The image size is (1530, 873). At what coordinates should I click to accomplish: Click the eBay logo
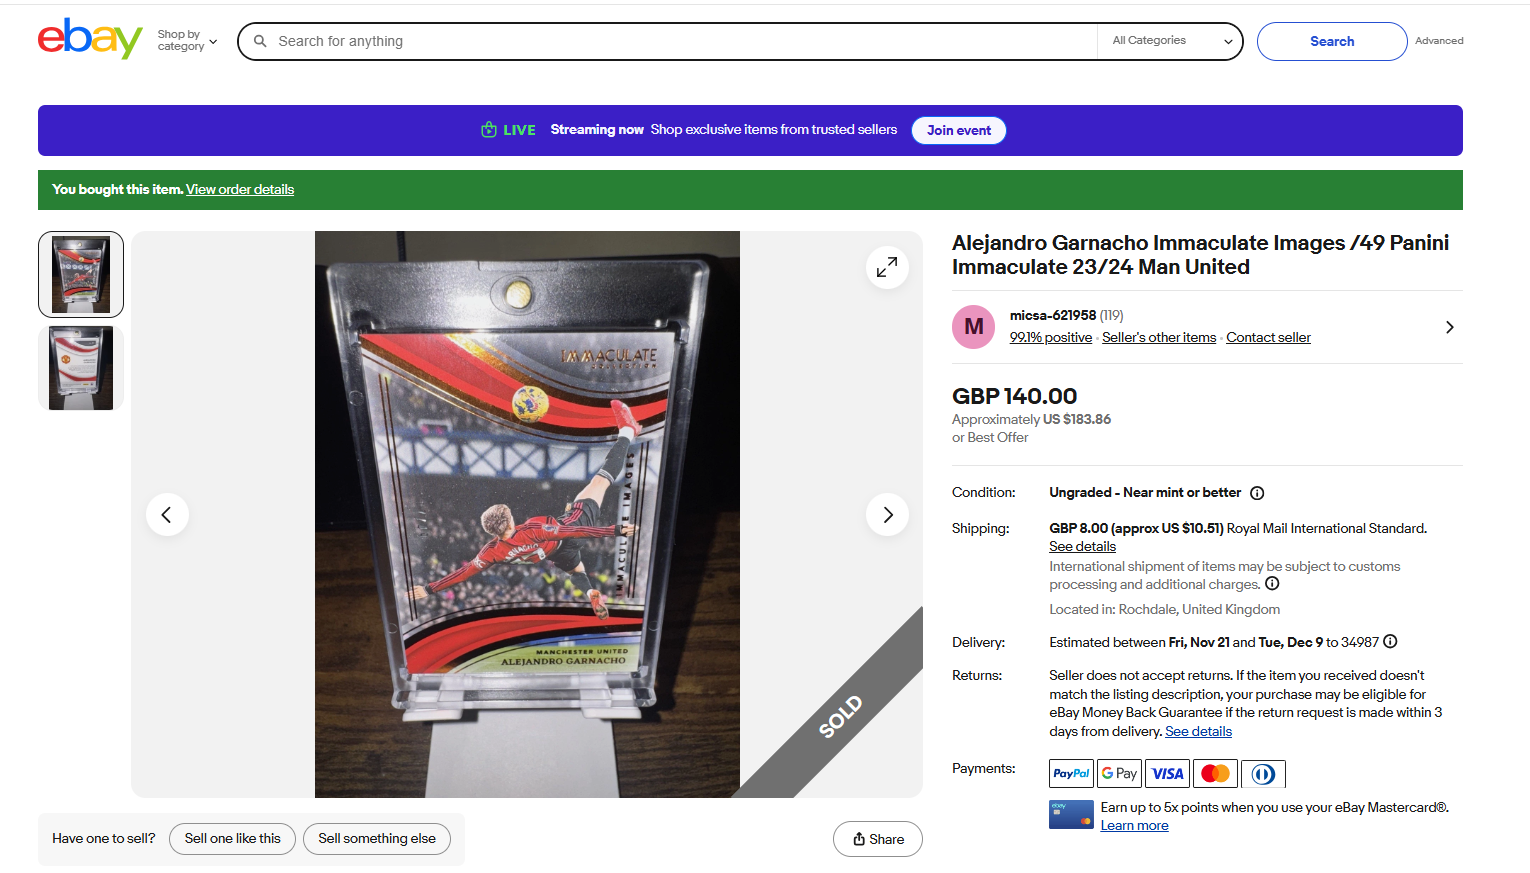click(90, 39)
